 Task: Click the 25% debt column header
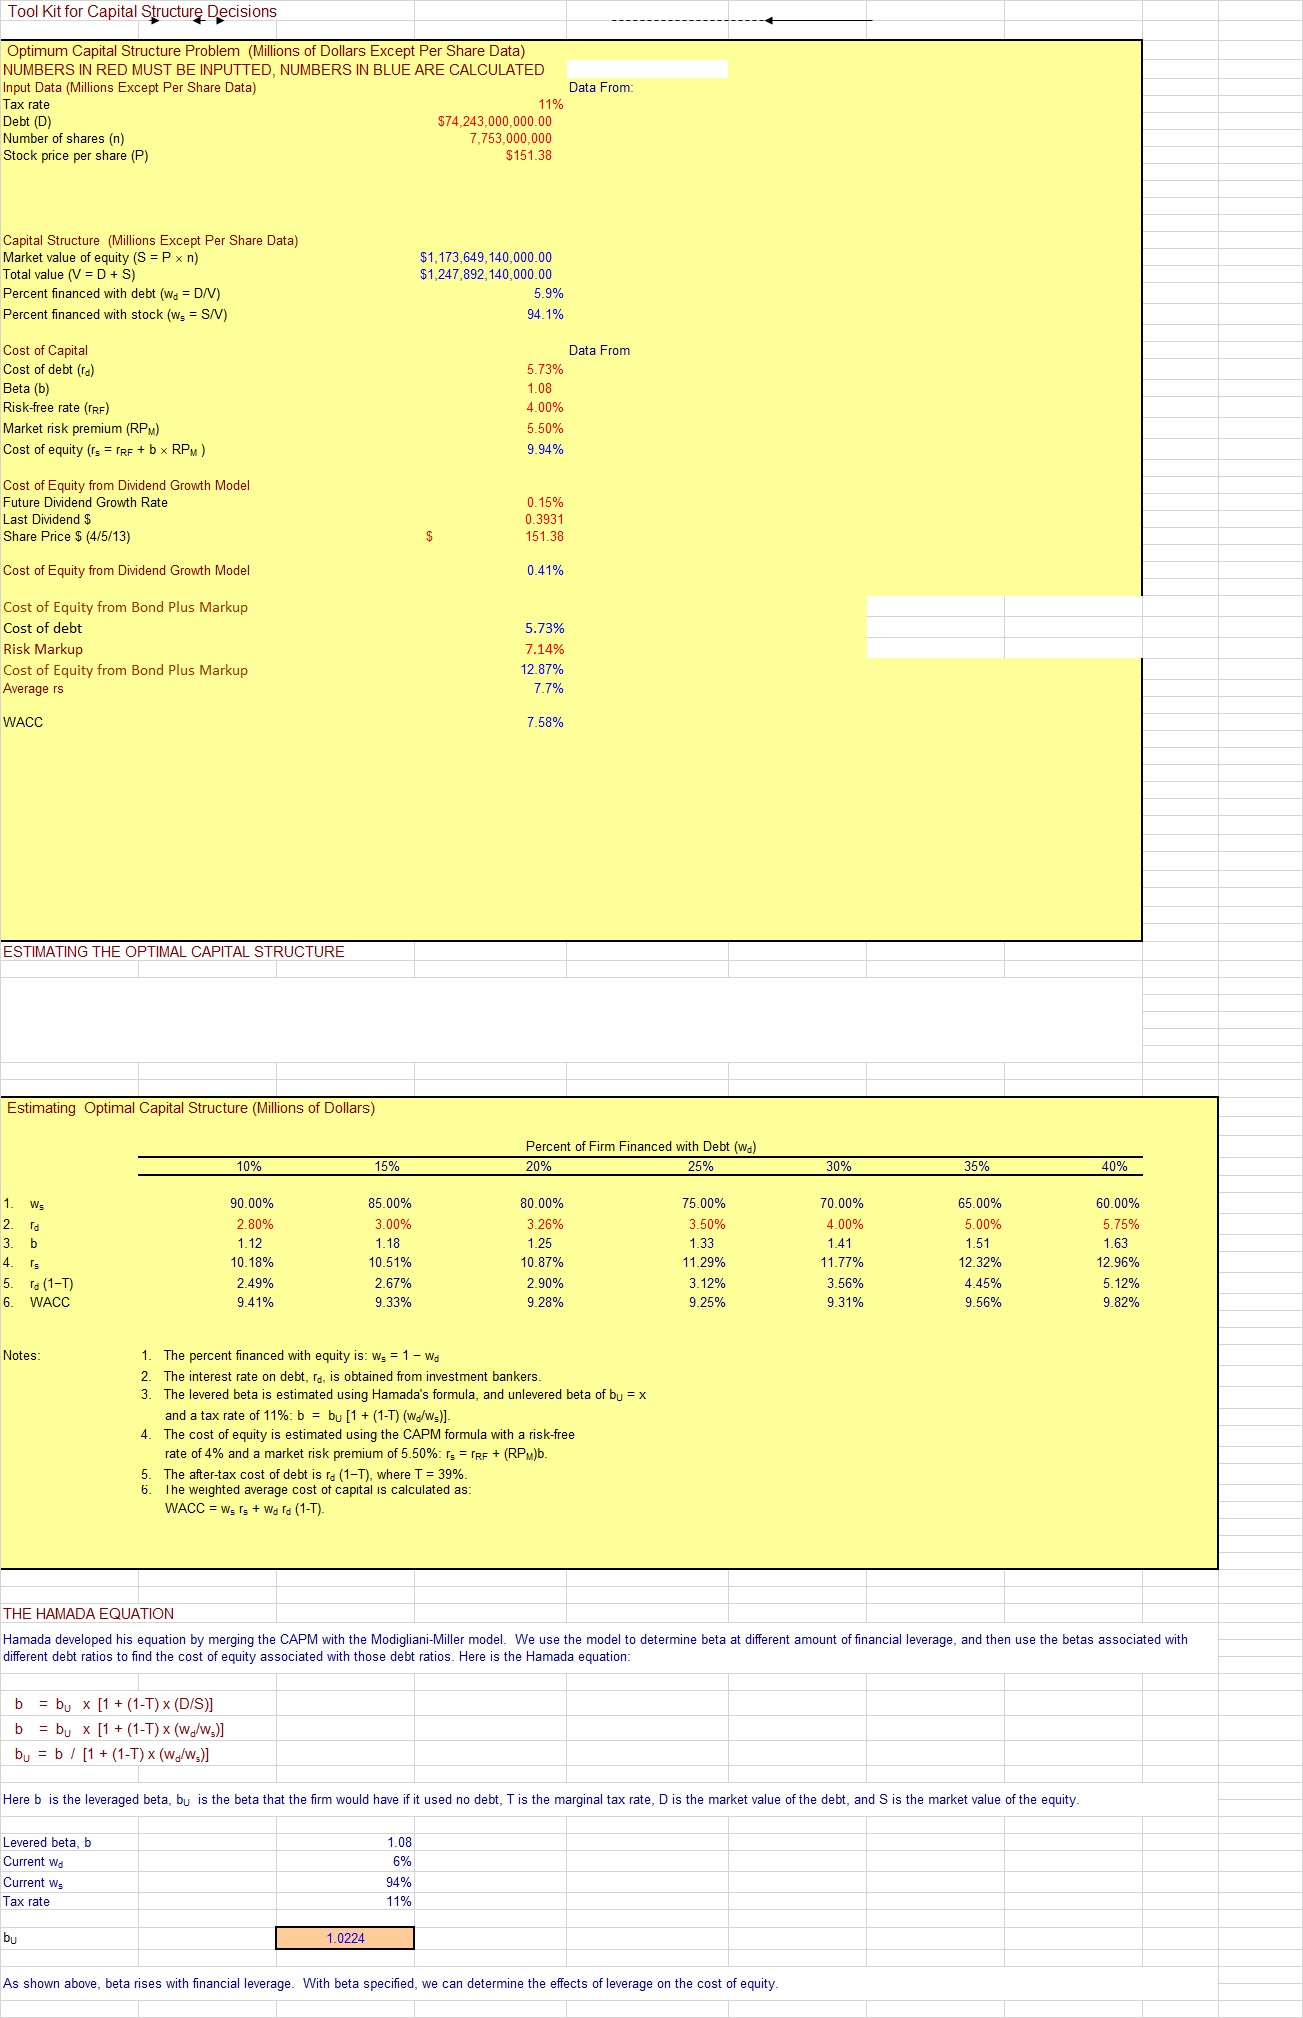pos(701,1167)
